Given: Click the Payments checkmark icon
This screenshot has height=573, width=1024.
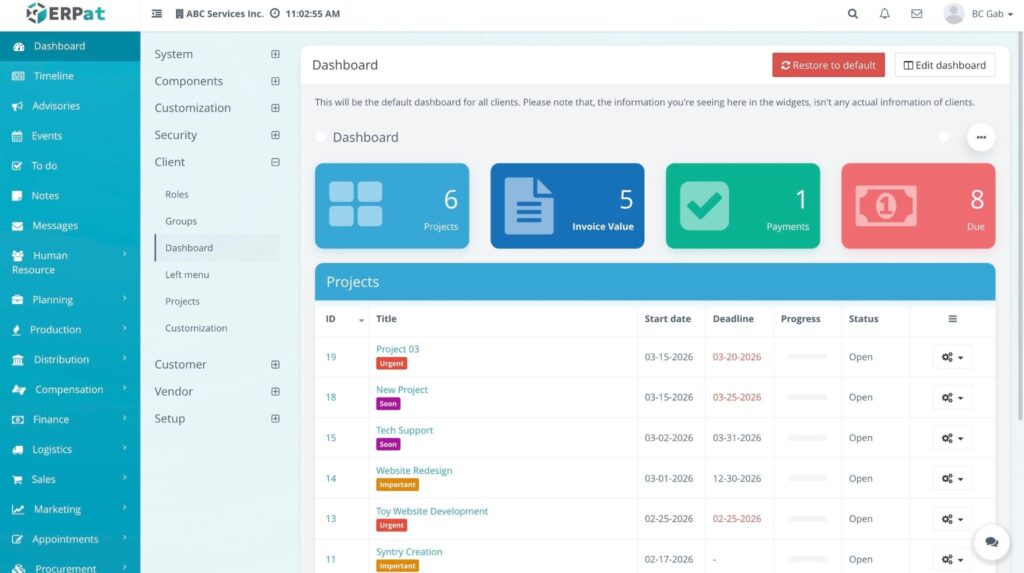Looking at the screenshot, I should (x=704, y=206).
